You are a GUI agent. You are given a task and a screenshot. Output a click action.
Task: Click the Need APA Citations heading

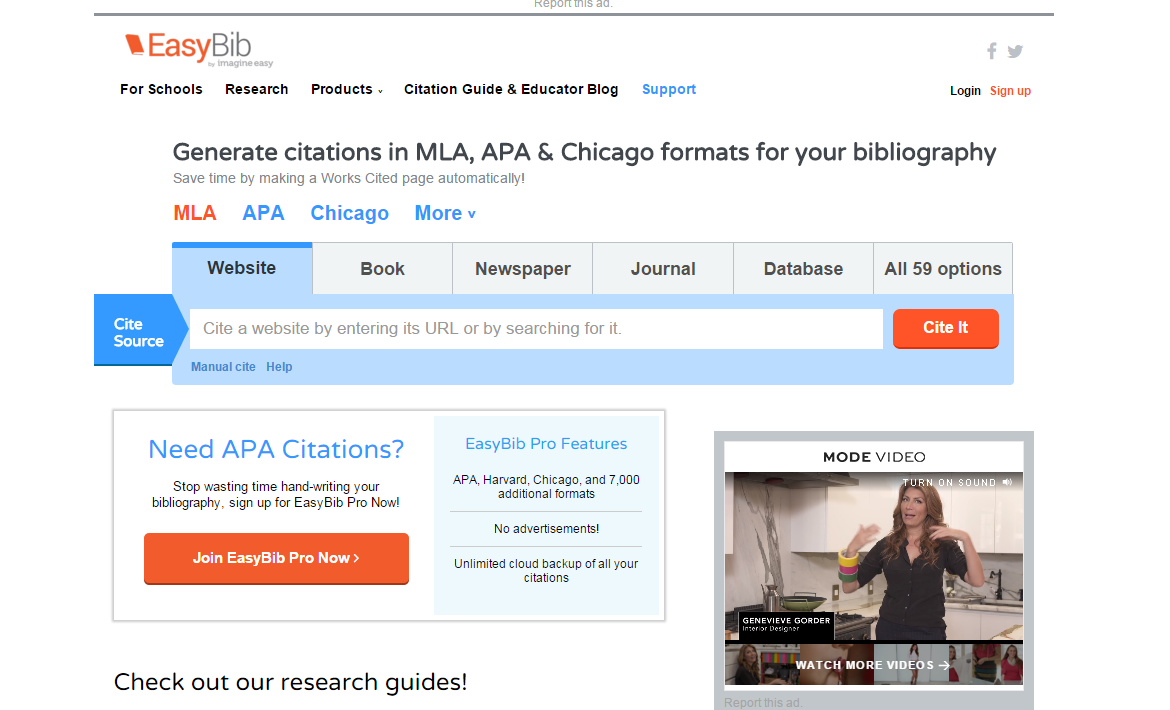[x=276, y=449]
